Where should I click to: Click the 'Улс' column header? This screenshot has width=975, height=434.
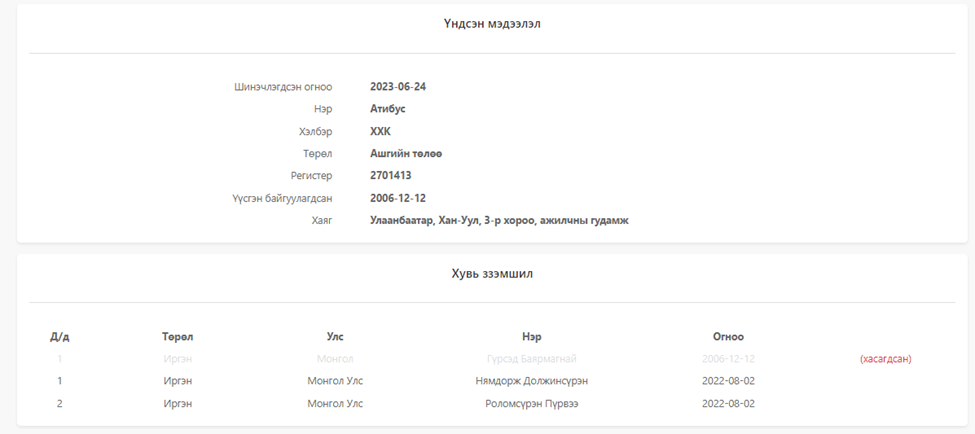point(335,336)
